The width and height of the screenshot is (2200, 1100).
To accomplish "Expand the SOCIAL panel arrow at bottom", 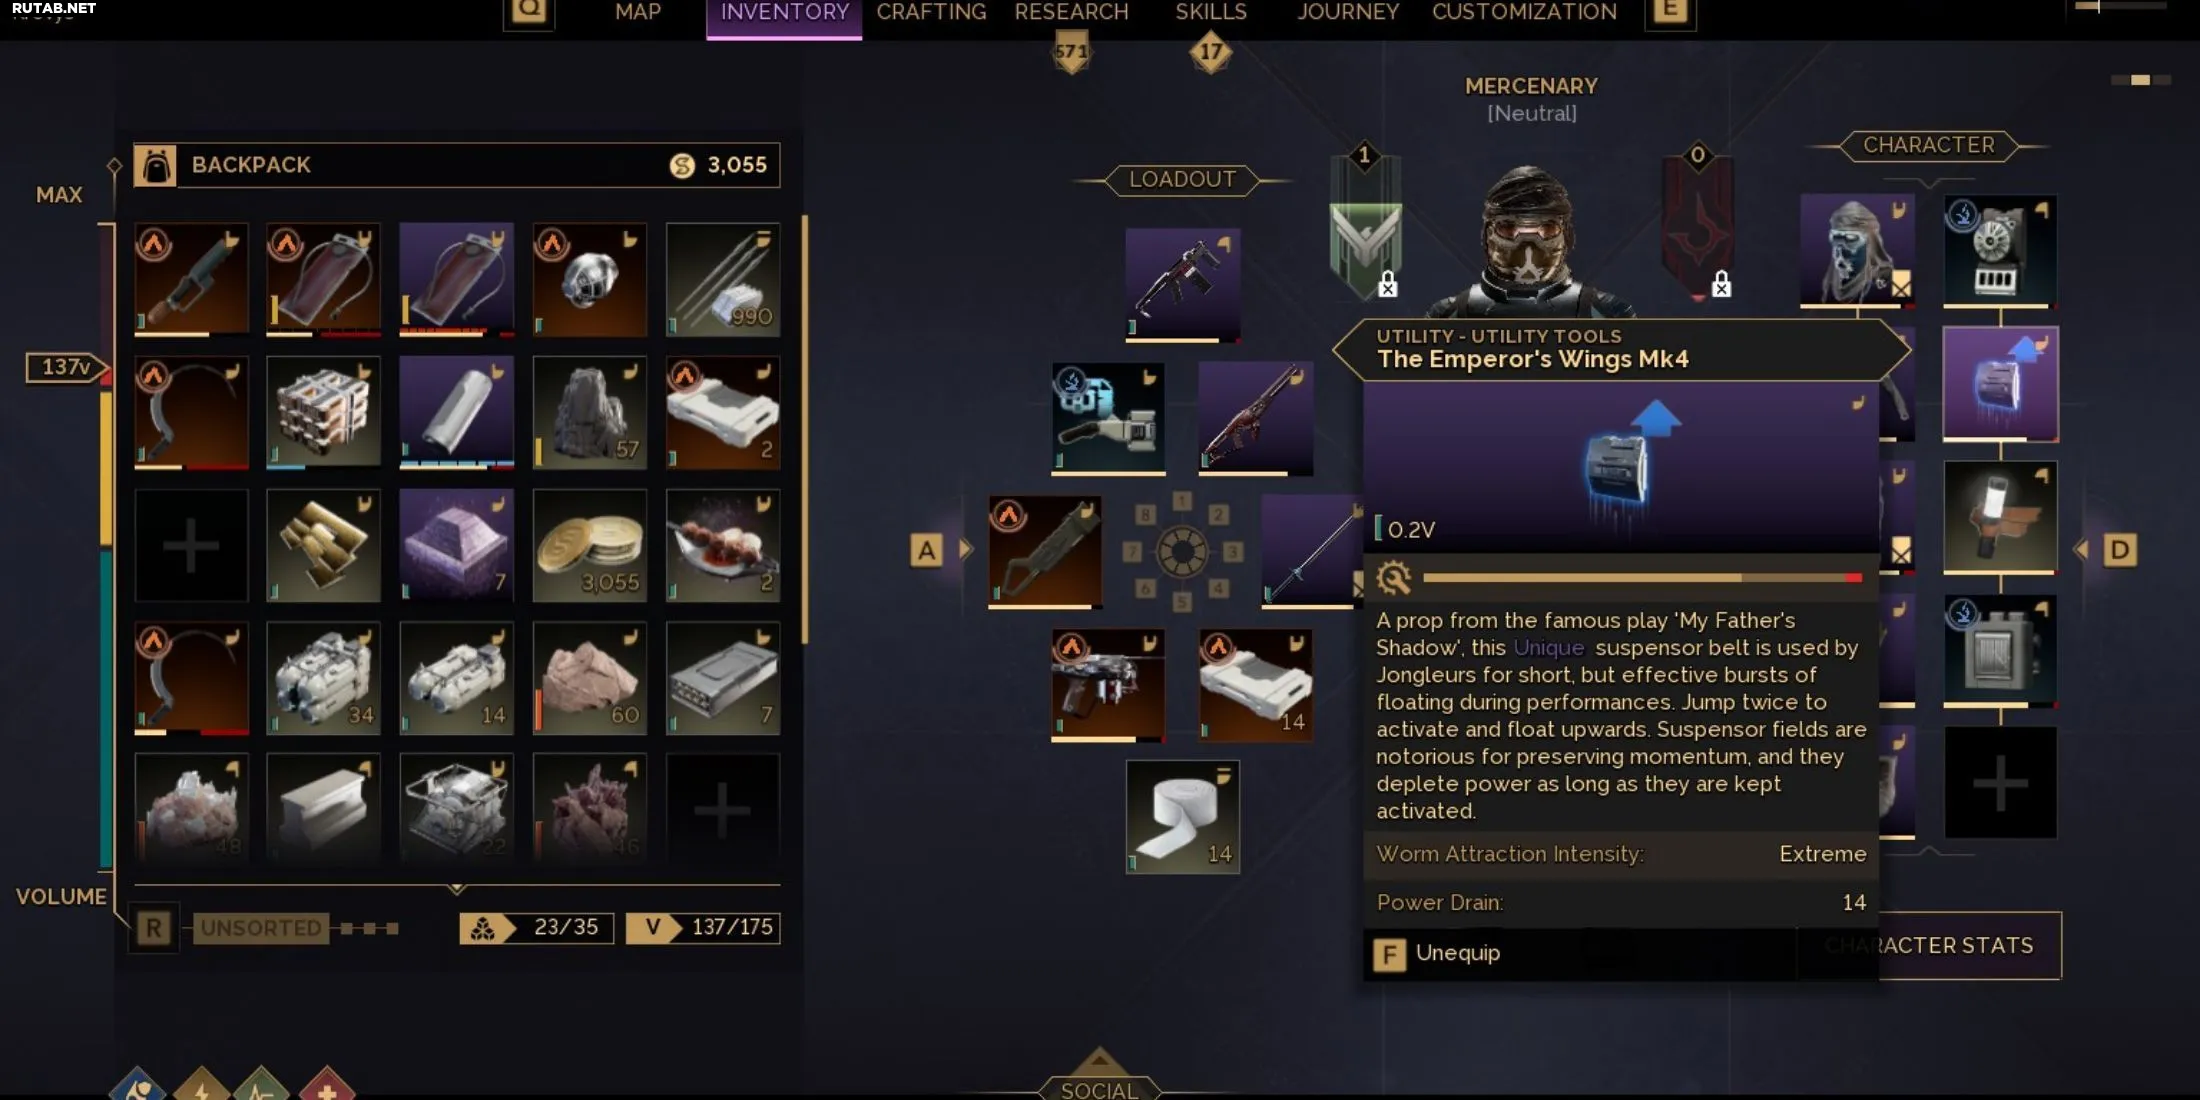I will point(1099,1060).
